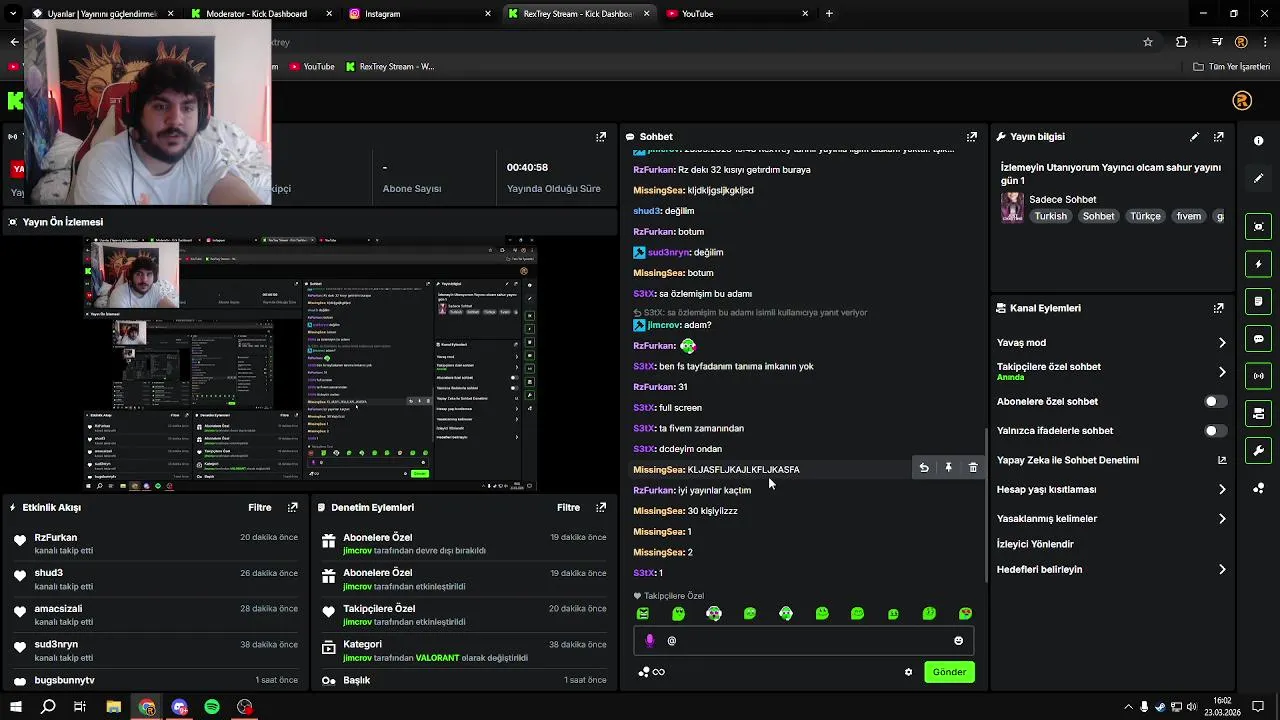The height and width of the screenshot is (720, 1280).
Task: Click the purple microphone icon in chat input
Action: [649, 640]
